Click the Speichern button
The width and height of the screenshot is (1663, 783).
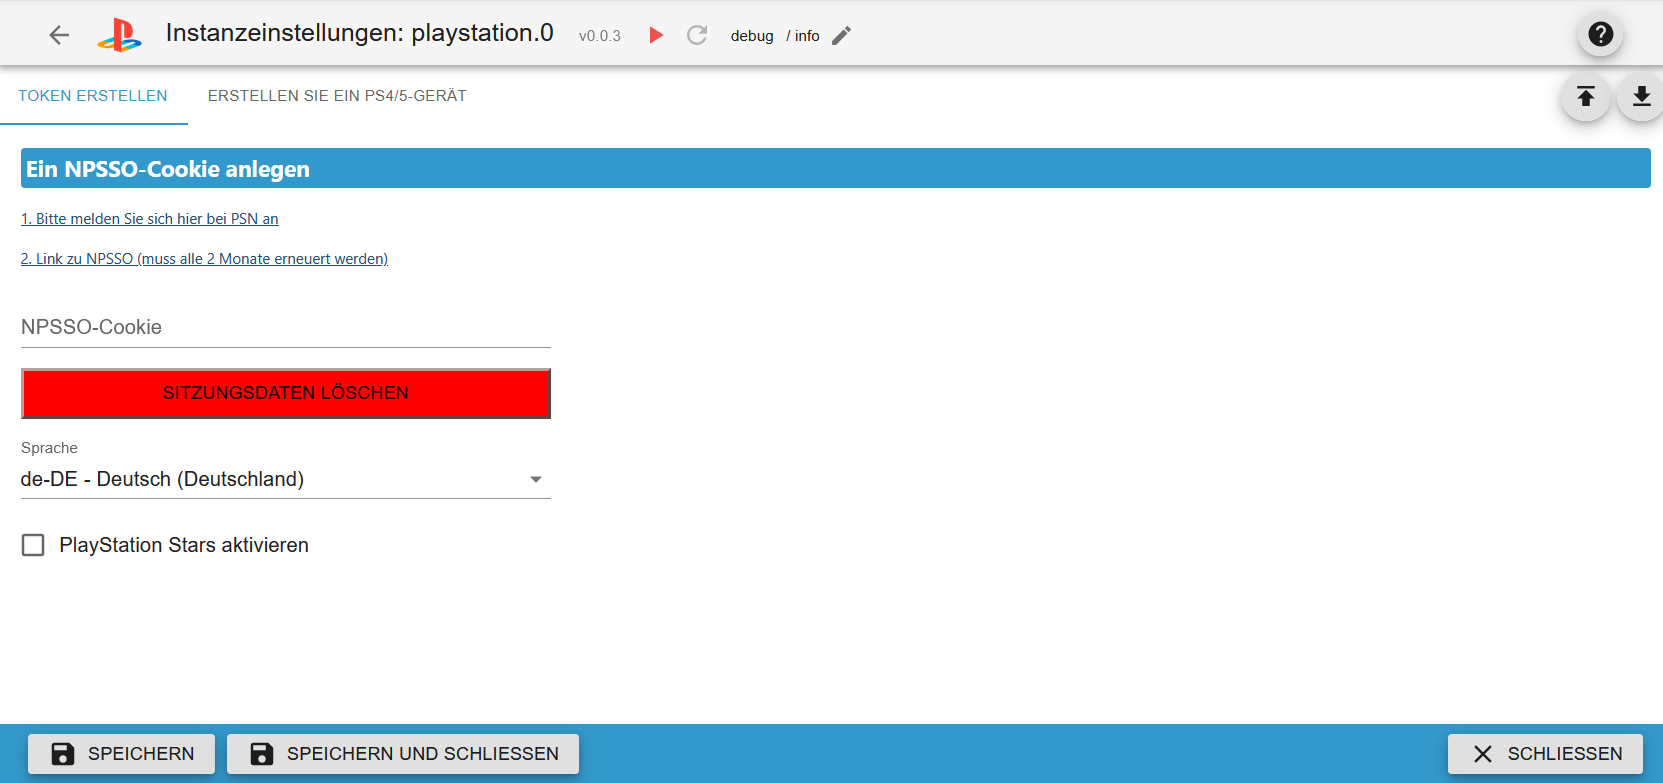pyautogui.click(x=121, y=754)
